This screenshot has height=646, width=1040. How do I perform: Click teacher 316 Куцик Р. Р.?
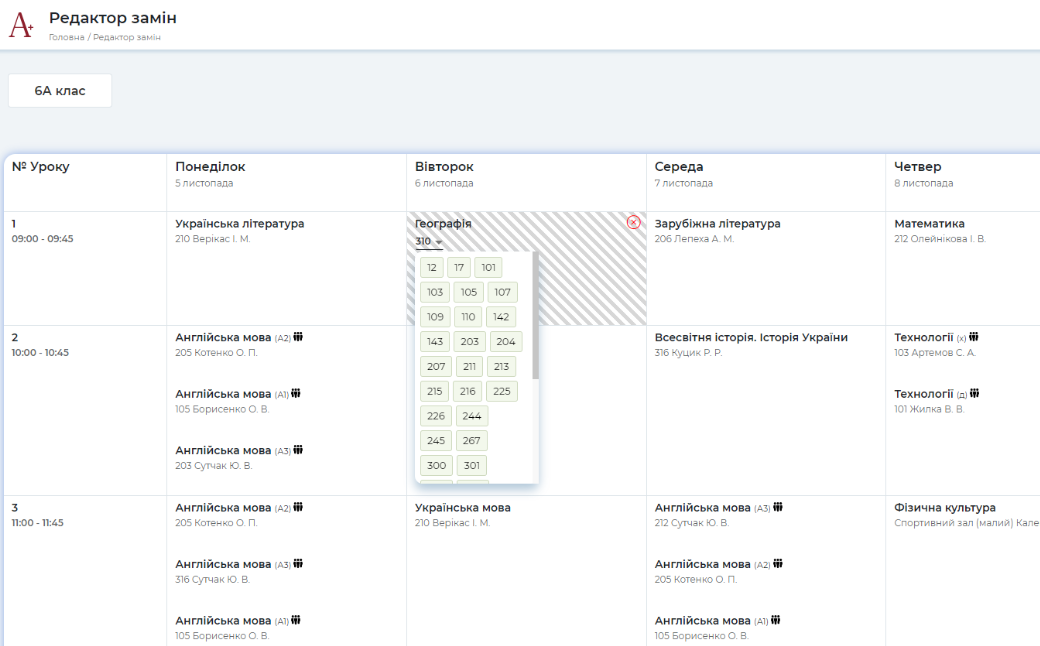(x=688, y=353)
